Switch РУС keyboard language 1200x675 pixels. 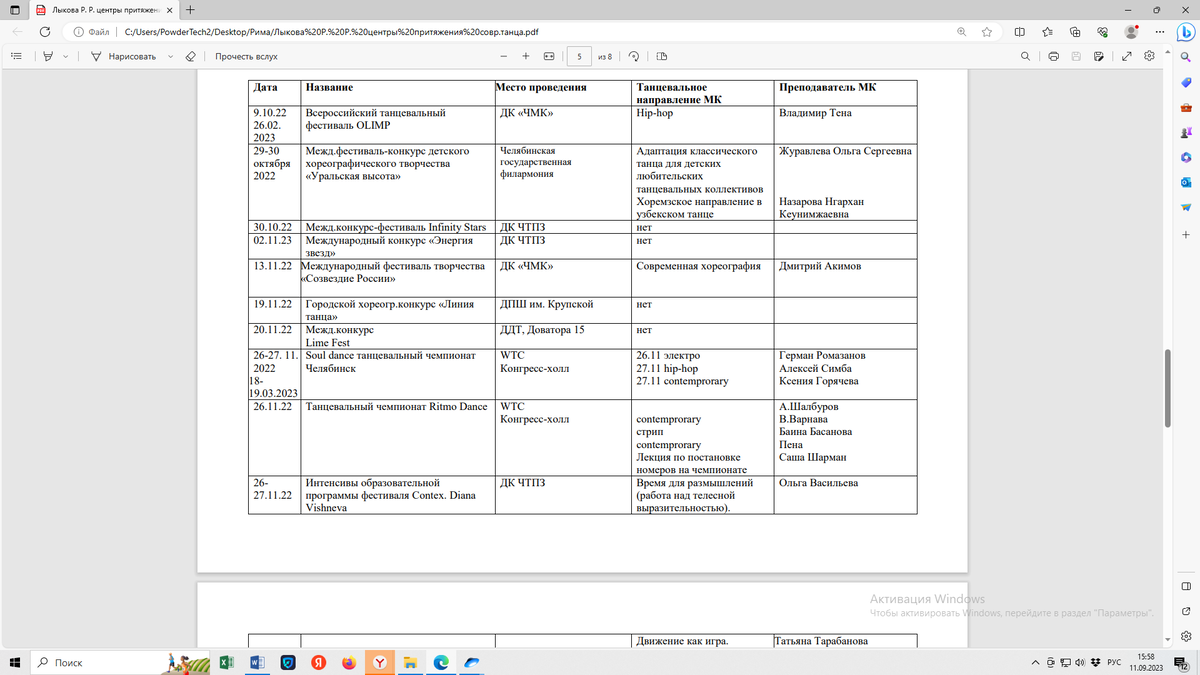(x=1113, y=662)
